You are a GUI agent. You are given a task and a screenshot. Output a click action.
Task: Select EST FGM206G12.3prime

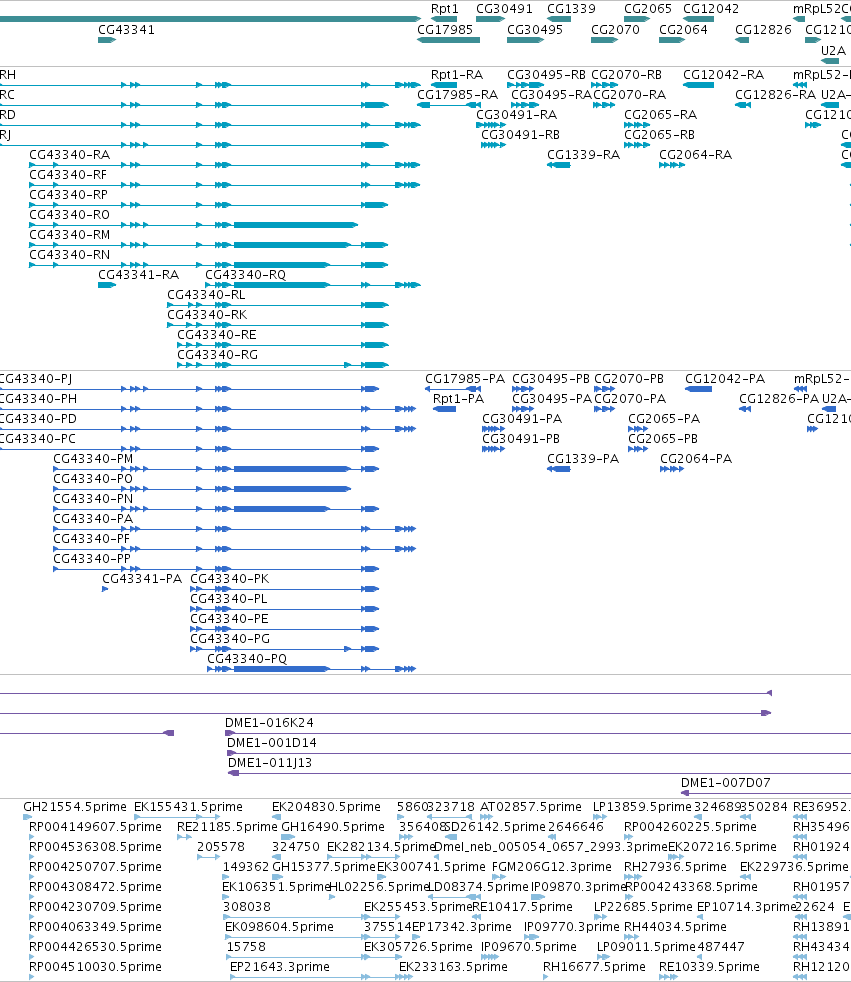pos(551,867)
